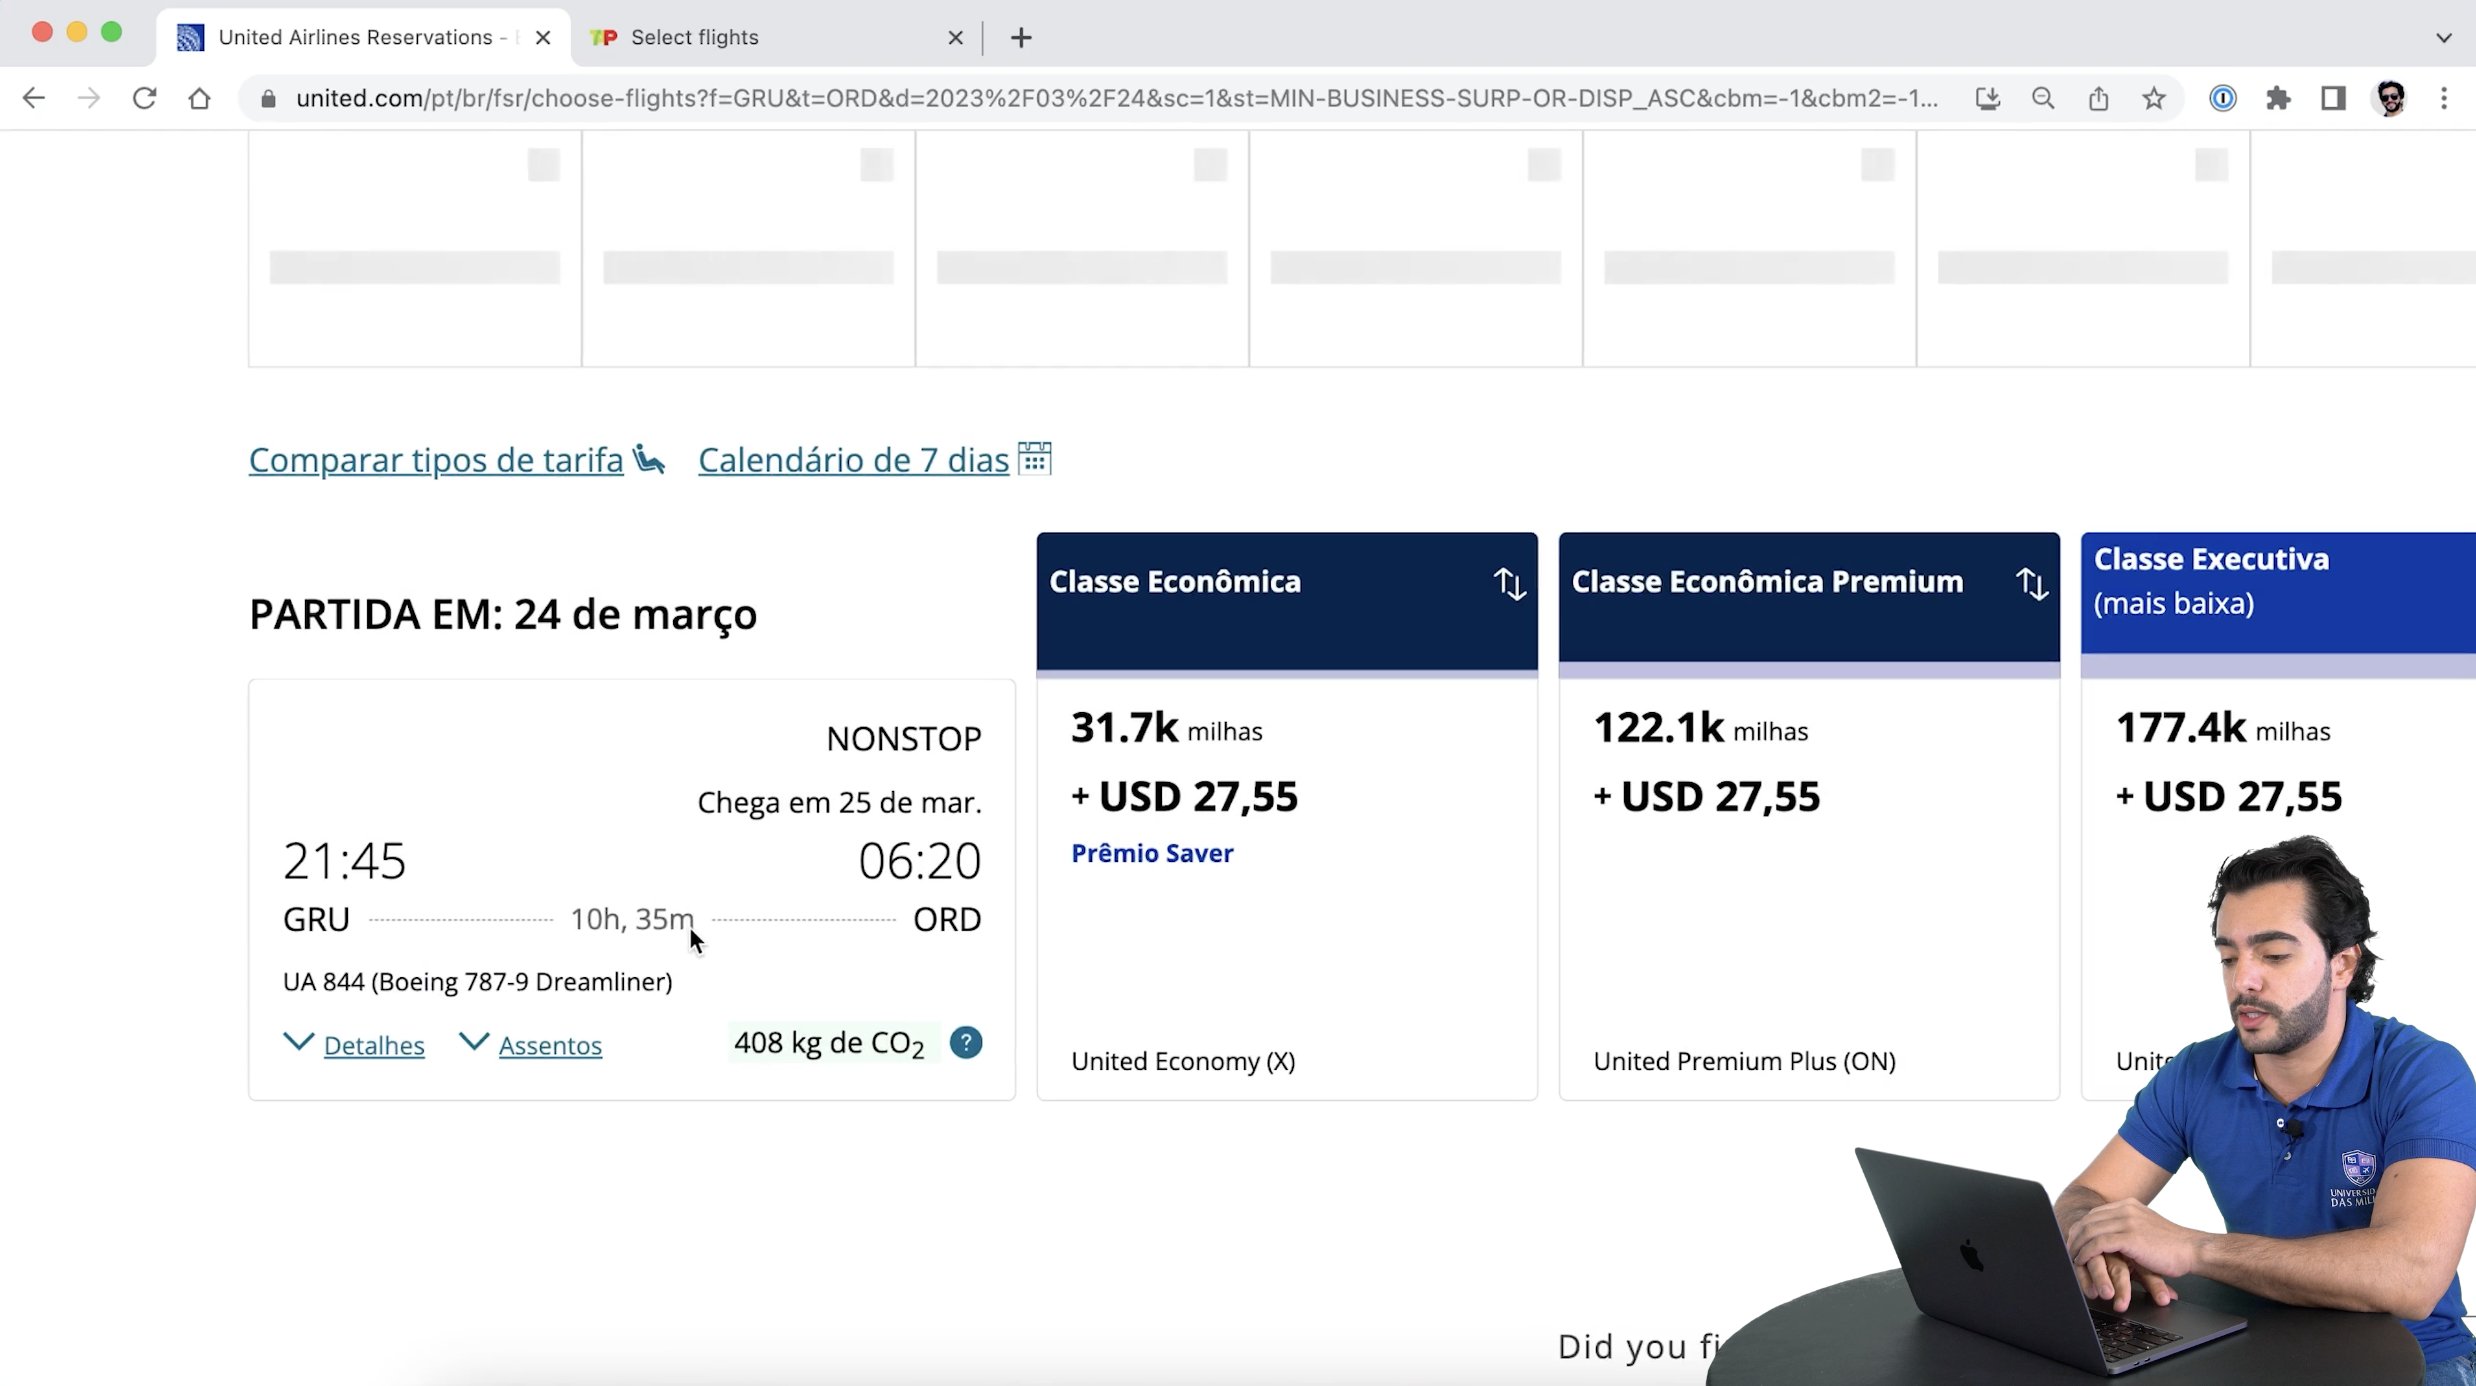Viewport: 2476px width, 1386px height.
Task: Click the 10h, 35m duration text
Action: pyautogui.click(x=631, y=919)
